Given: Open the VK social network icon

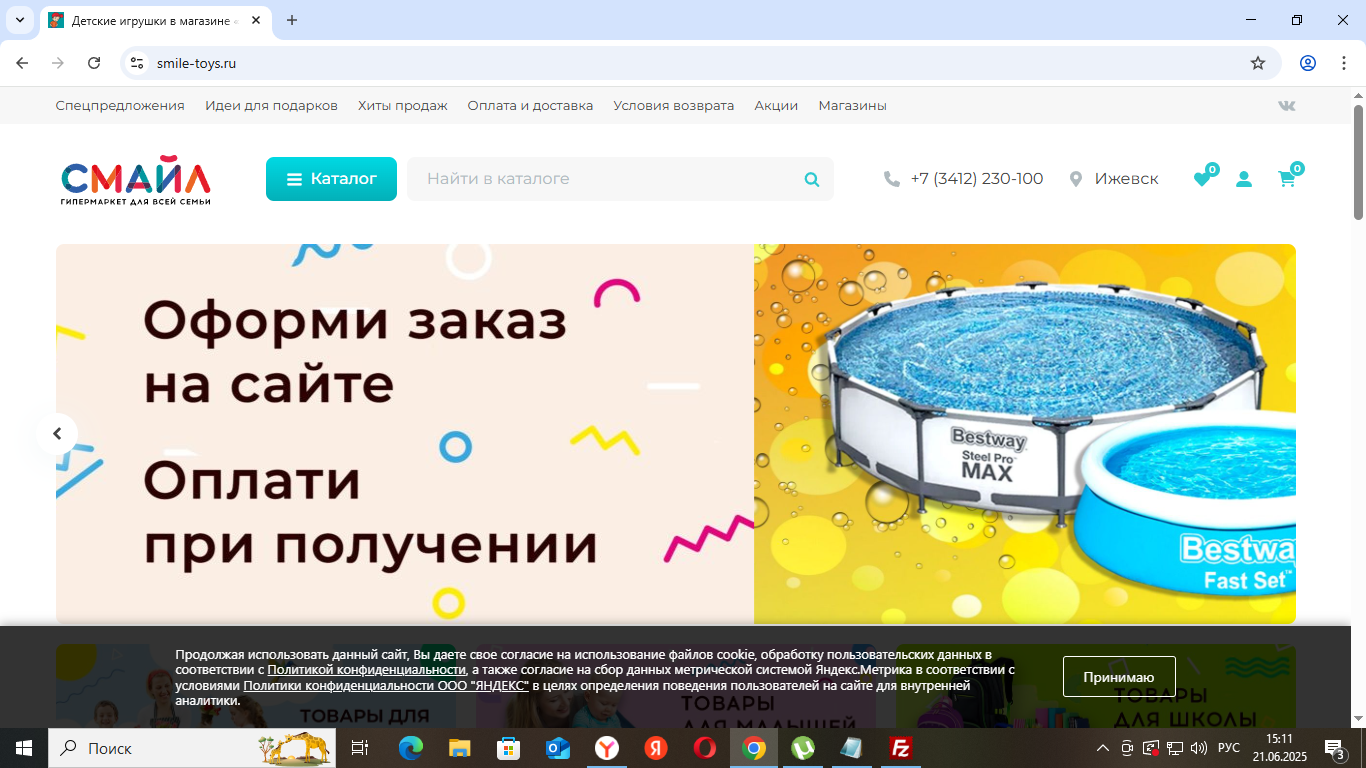Looking at the screenshot, I should (x=1287, y=105).
